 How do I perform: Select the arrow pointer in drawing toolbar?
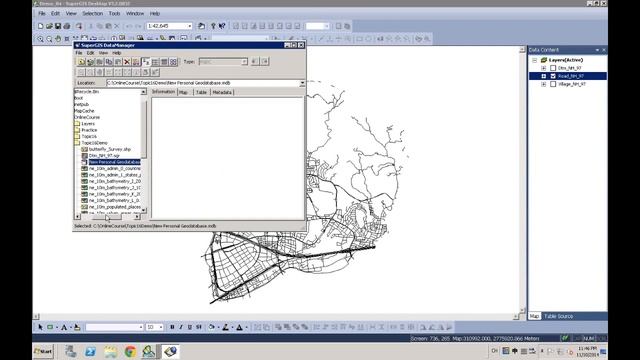pos(40,327)
